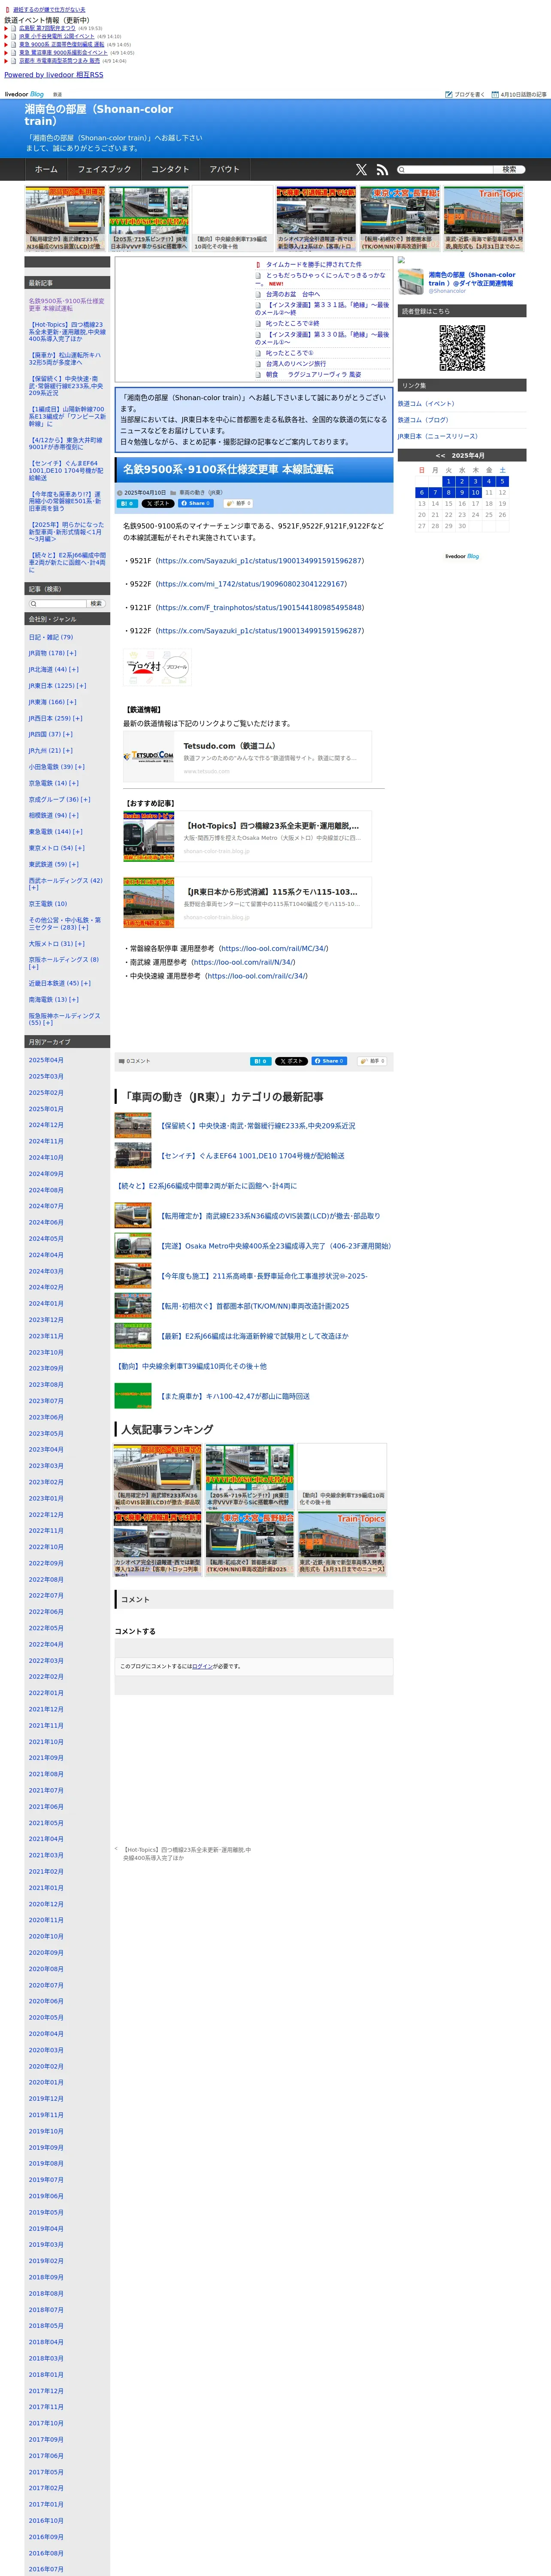Open the 日記・雑記 (79) category
The height and width of the screenshot is (2576, 551).
pos(50,637)
